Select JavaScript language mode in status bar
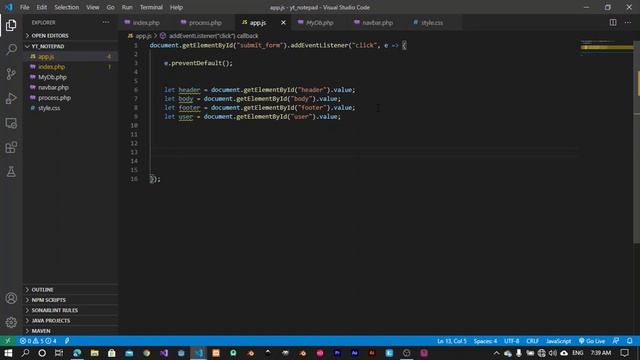 click(x=558, y=341)
